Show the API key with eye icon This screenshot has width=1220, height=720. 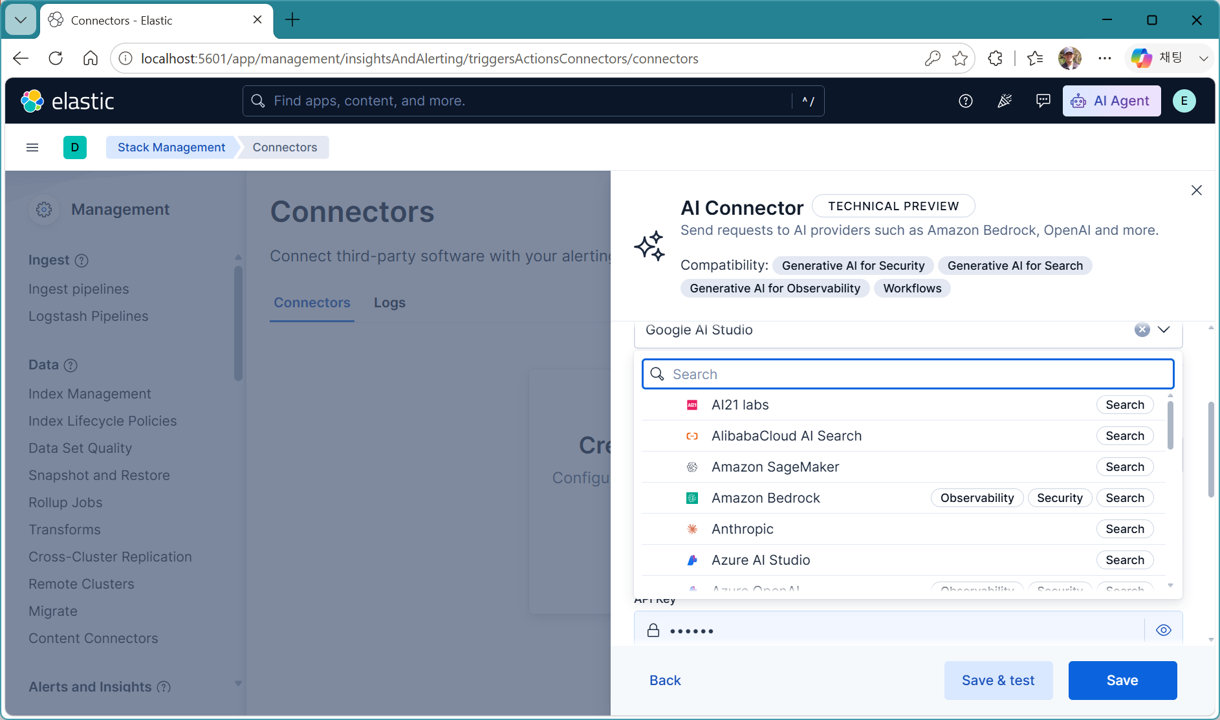pyautogui.click(x=1163, y=630)
